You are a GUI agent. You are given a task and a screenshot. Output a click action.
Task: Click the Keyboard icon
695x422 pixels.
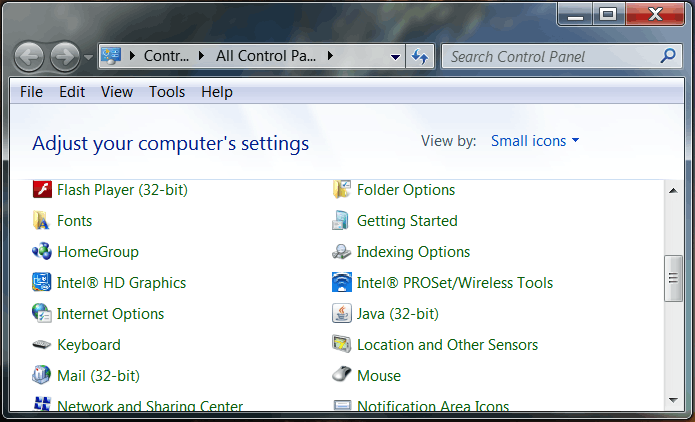[x=42, y=344]
